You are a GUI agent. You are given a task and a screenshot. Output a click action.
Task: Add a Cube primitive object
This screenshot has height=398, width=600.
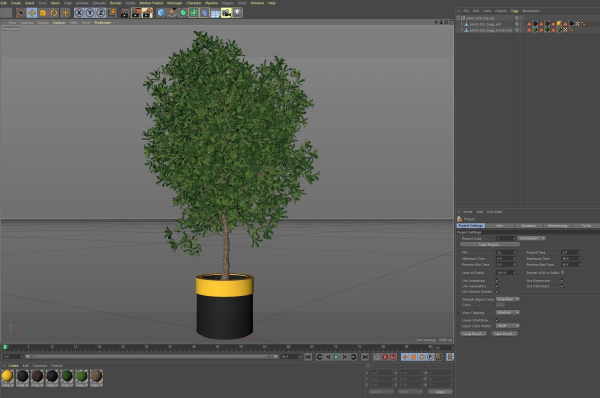pos(161,13)
